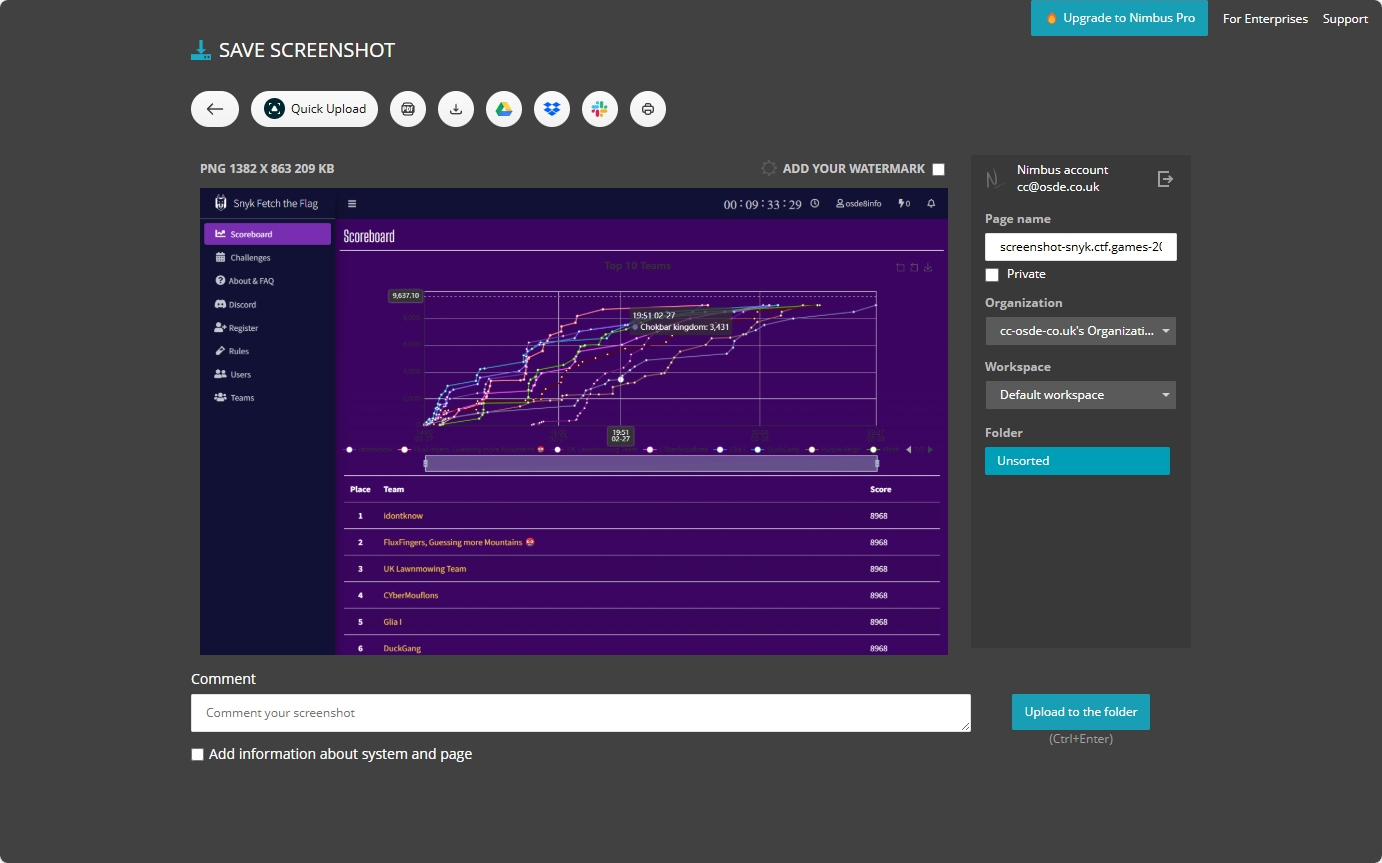
Task: Click Upload to the folder button
Action: (x=1081, y=712)
